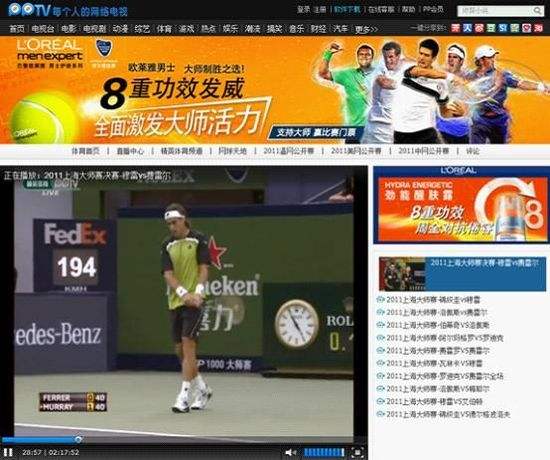
Task: Go to 首页 in the top navigation
Action: (16, 29)
